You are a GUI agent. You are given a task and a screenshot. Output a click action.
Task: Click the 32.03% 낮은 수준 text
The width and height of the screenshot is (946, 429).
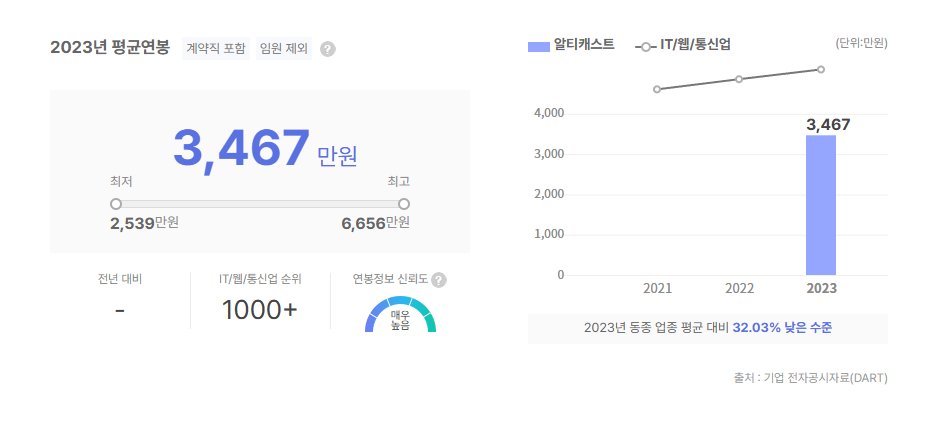(782, 328)
